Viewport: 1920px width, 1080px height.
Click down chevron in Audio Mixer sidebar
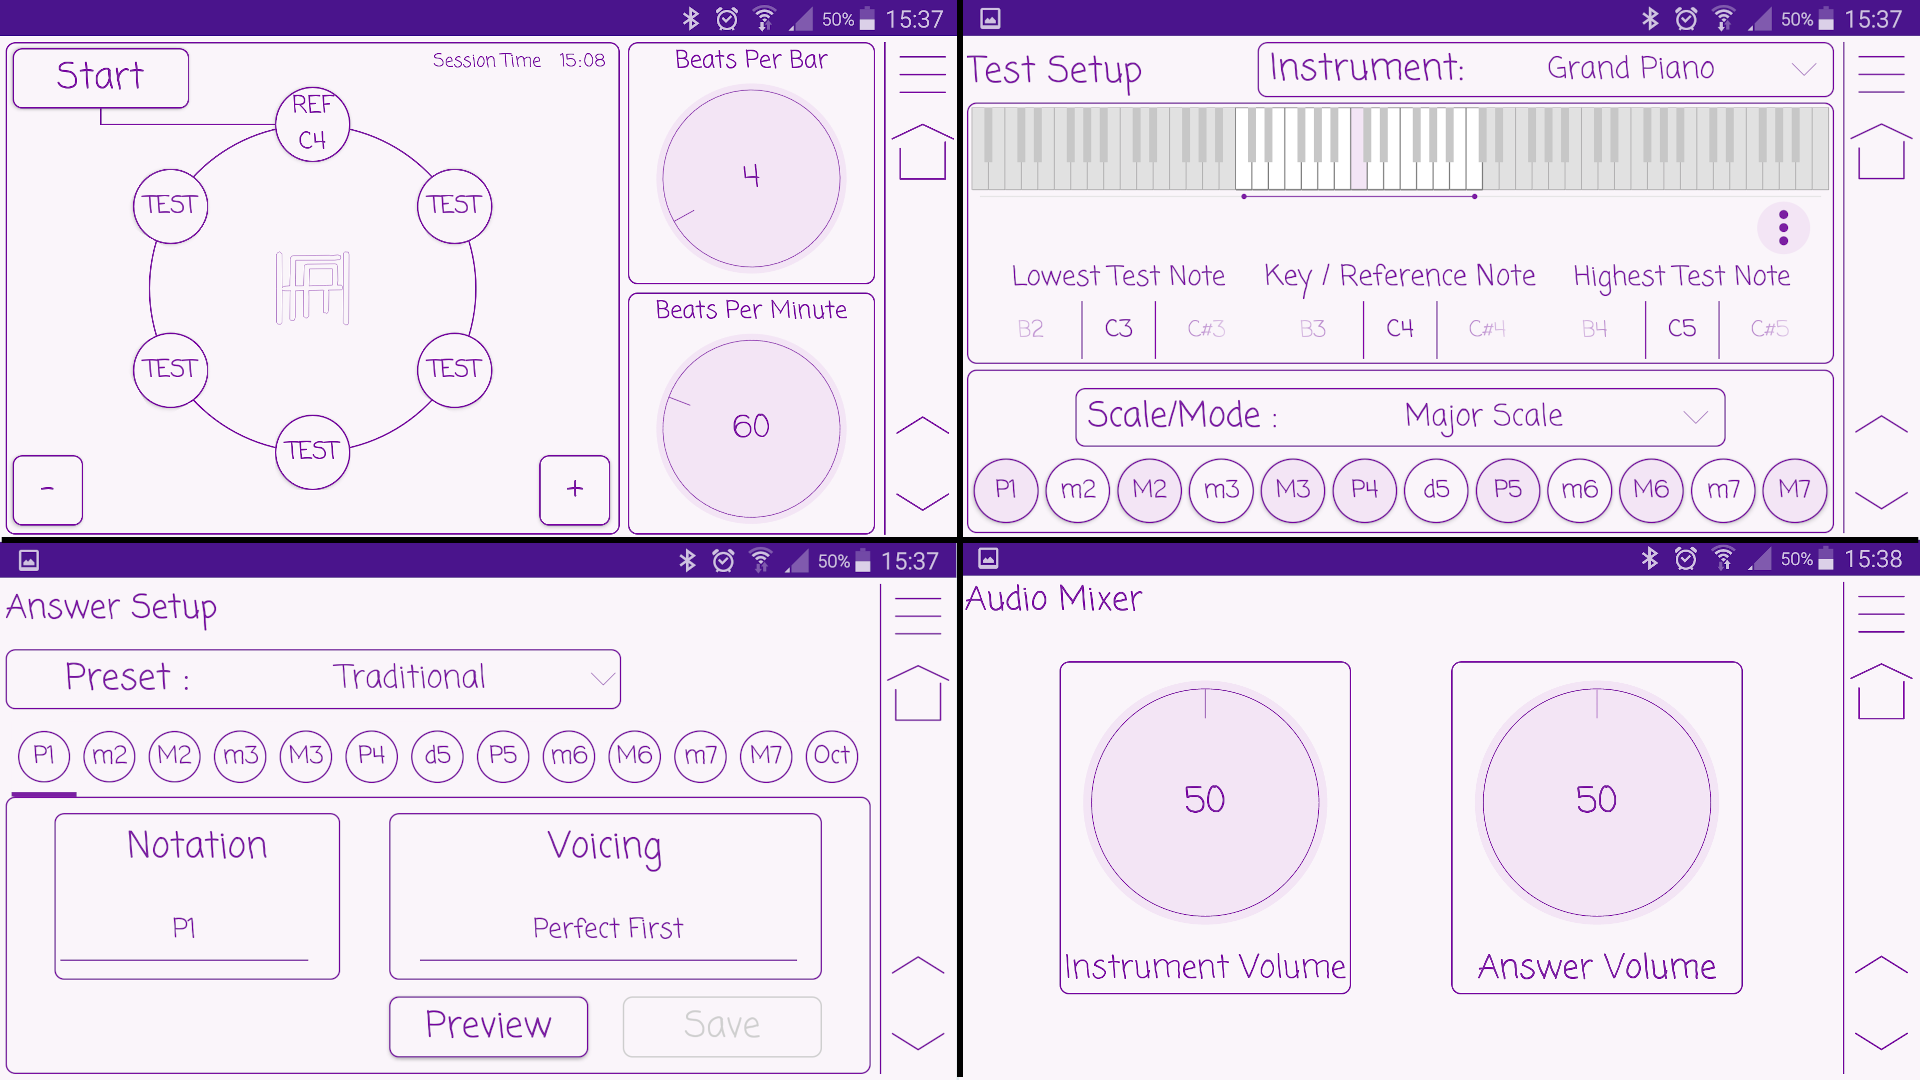(x=1880, y=1041)
